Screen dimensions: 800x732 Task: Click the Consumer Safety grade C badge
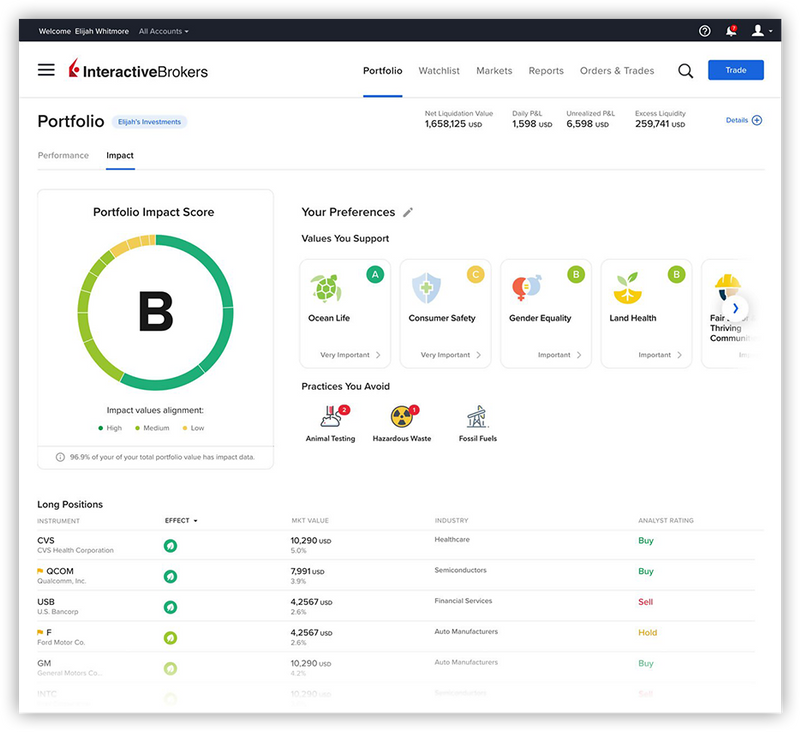coord(476,274)
